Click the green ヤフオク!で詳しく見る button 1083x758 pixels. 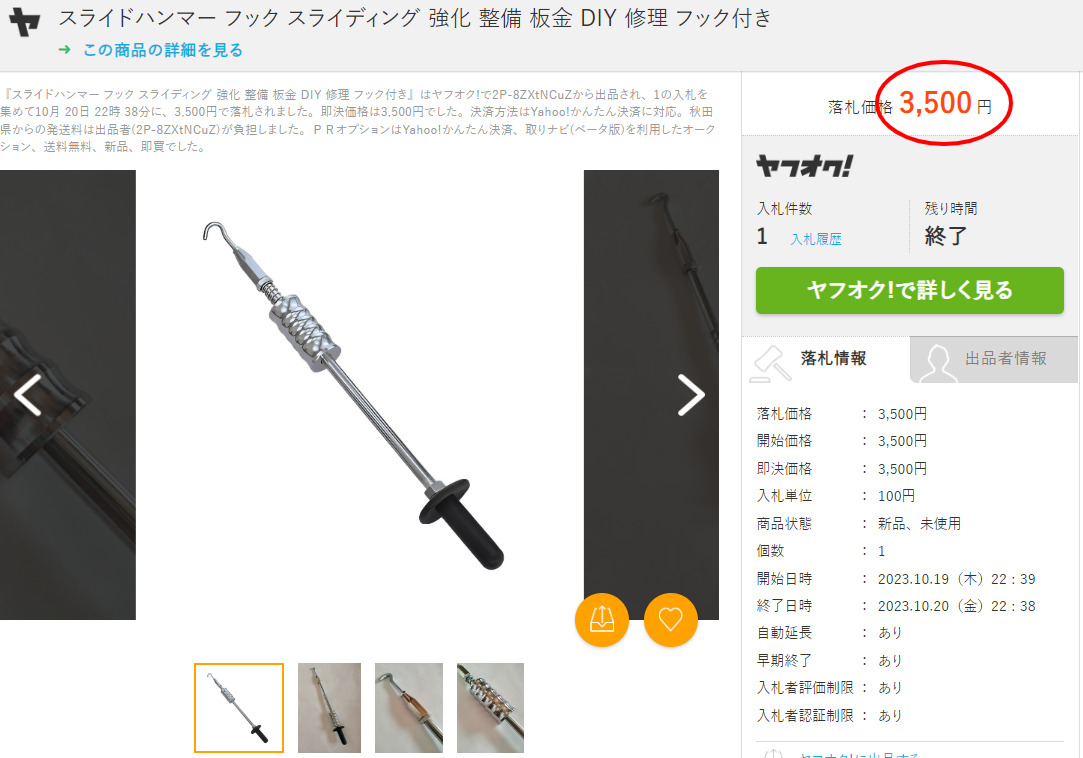coord(910,290)
